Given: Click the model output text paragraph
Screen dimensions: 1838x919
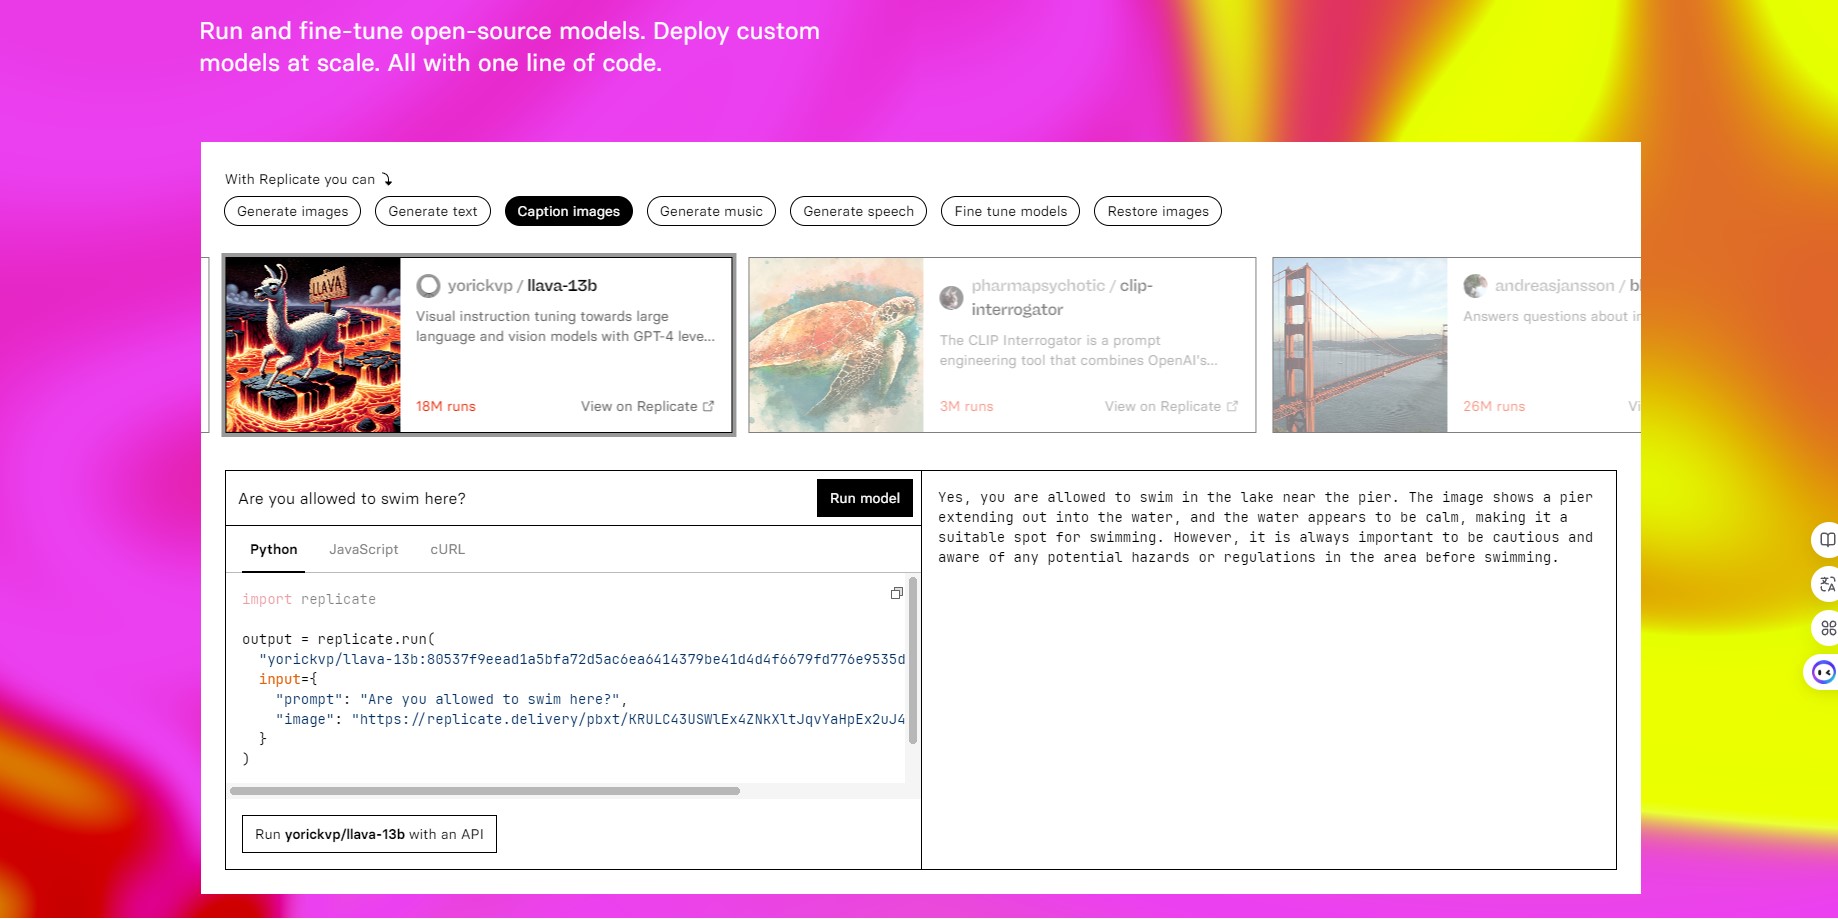Looking at the screenshot, I should tap(1265, 527).
